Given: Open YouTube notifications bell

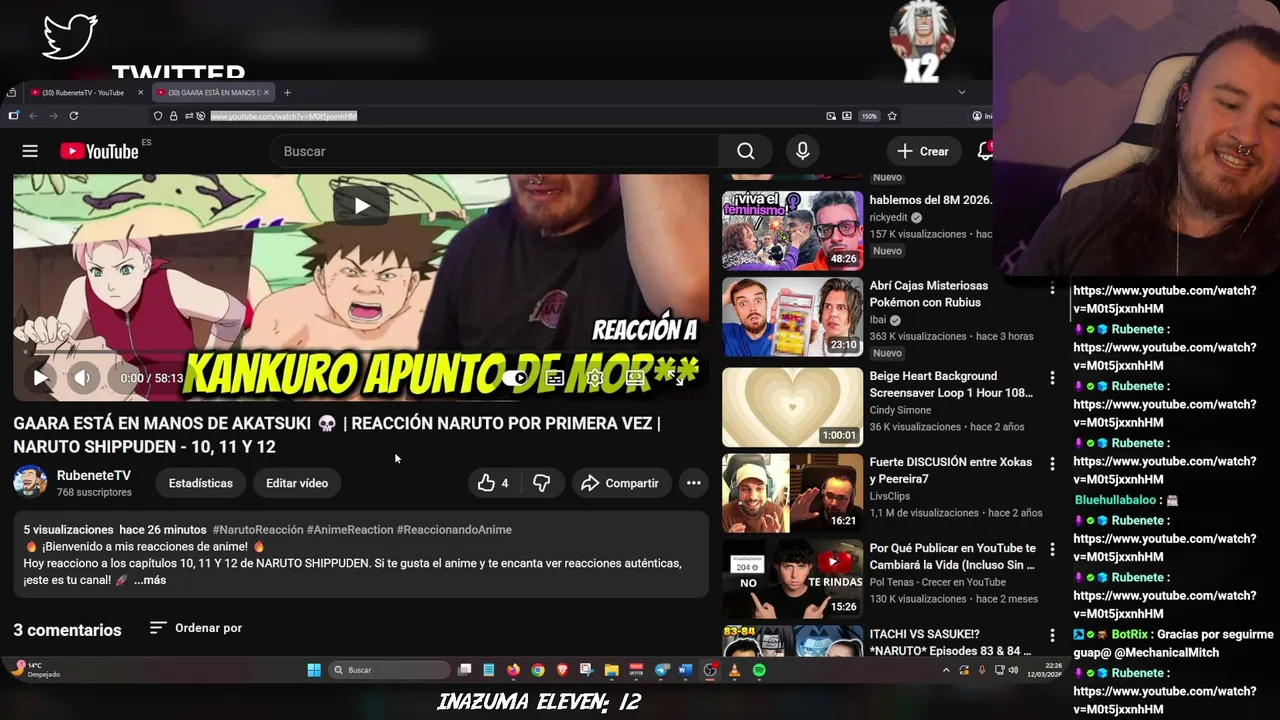Looking at the screenshot, I should pos(985,151).
